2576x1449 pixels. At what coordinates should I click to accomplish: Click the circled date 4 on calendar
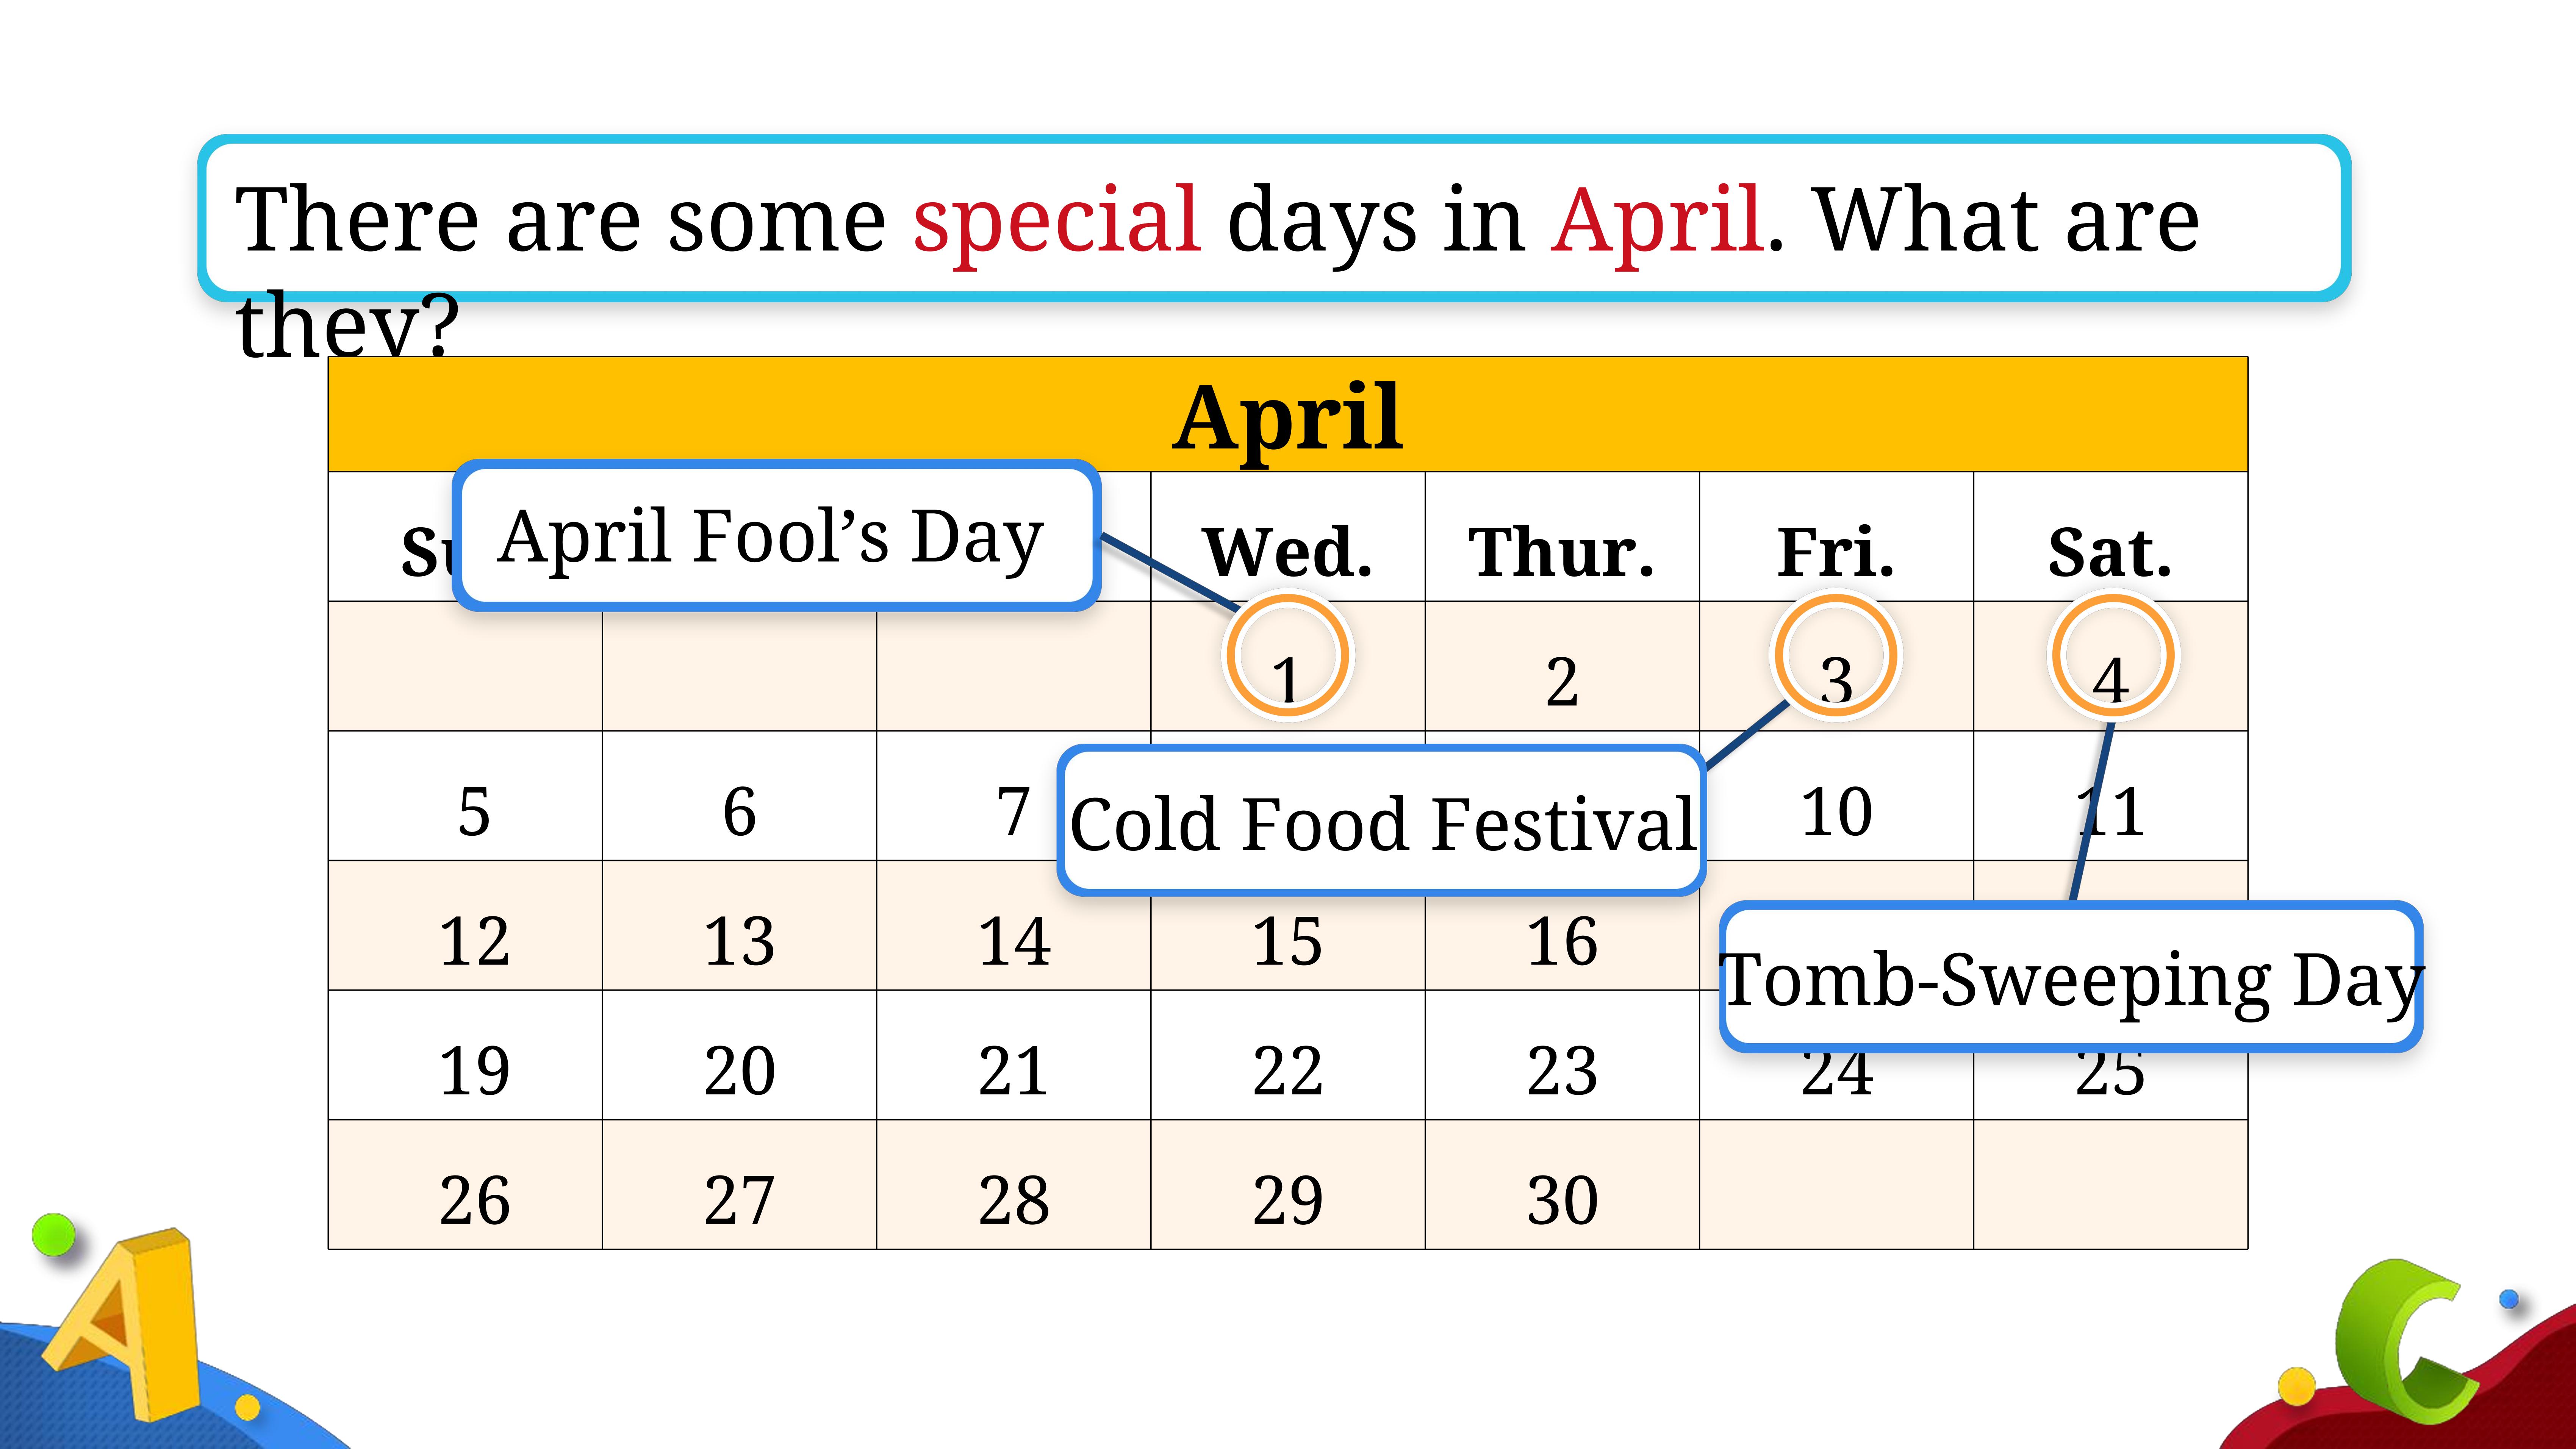[x=2112, y=657]
